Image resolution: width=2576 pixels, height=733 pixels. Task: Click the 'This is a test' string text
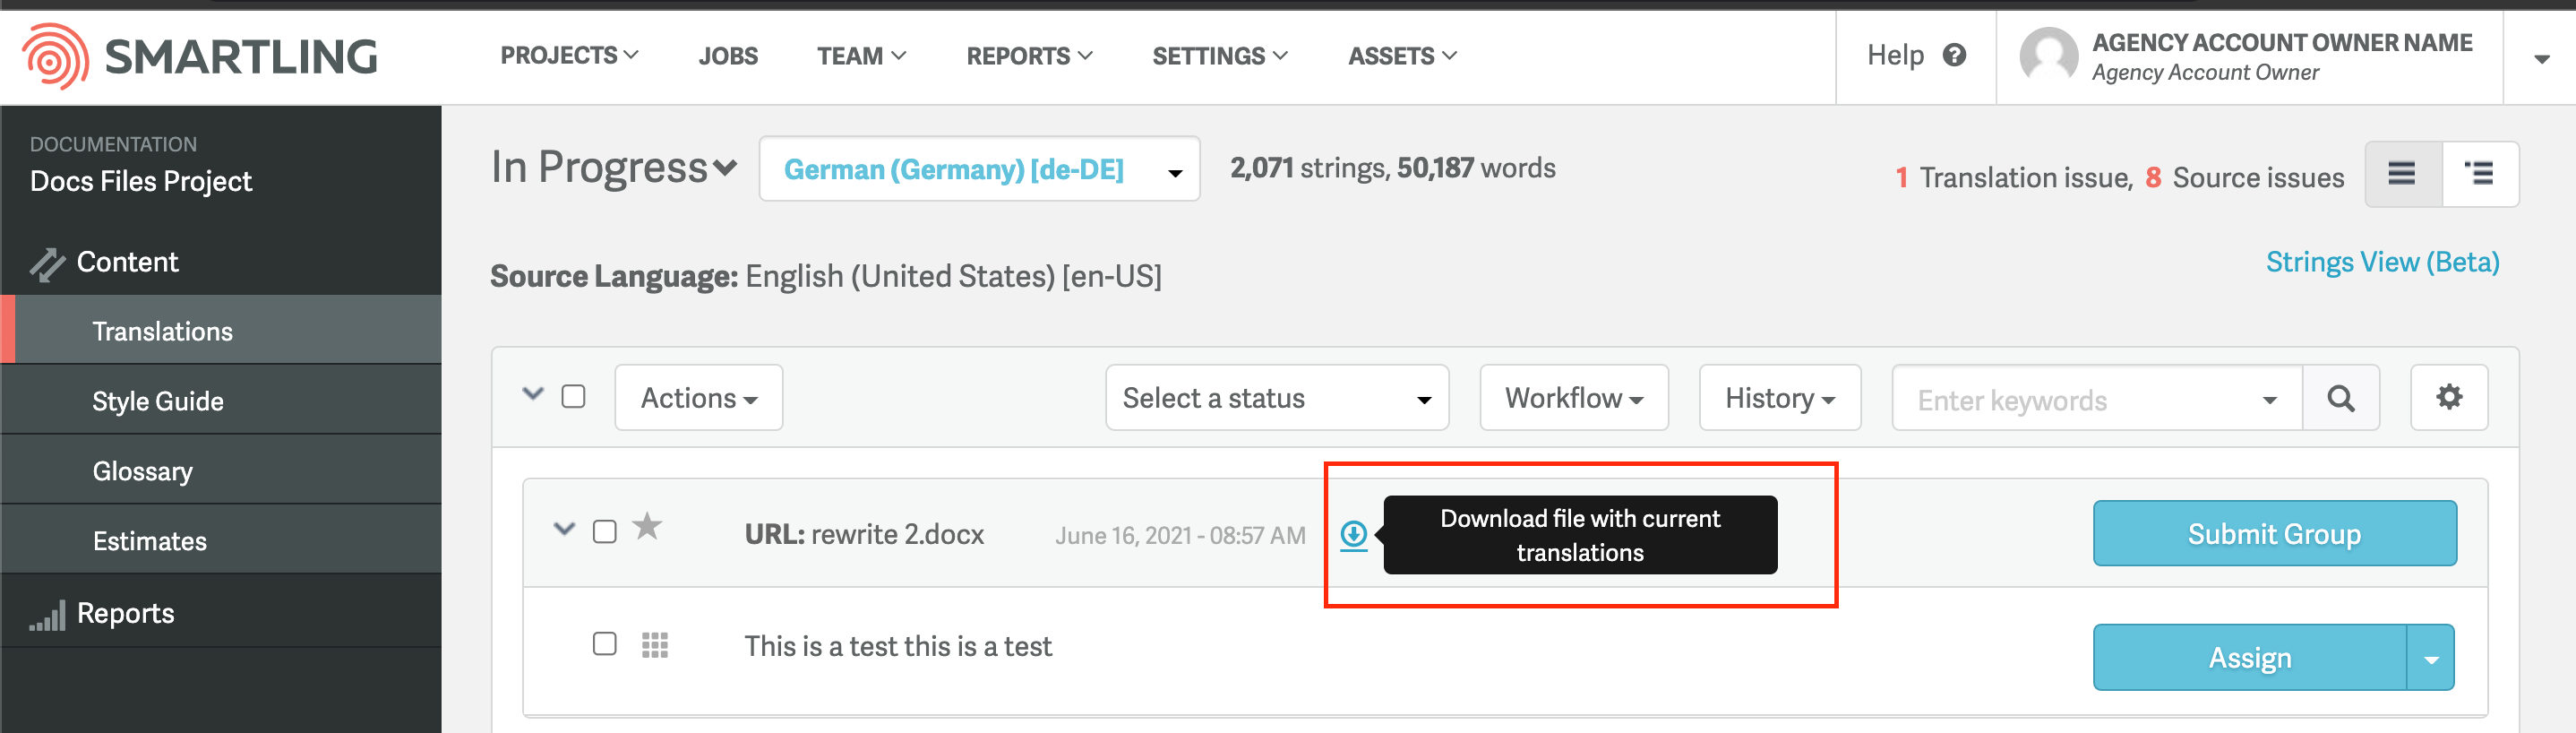(897, 646)
